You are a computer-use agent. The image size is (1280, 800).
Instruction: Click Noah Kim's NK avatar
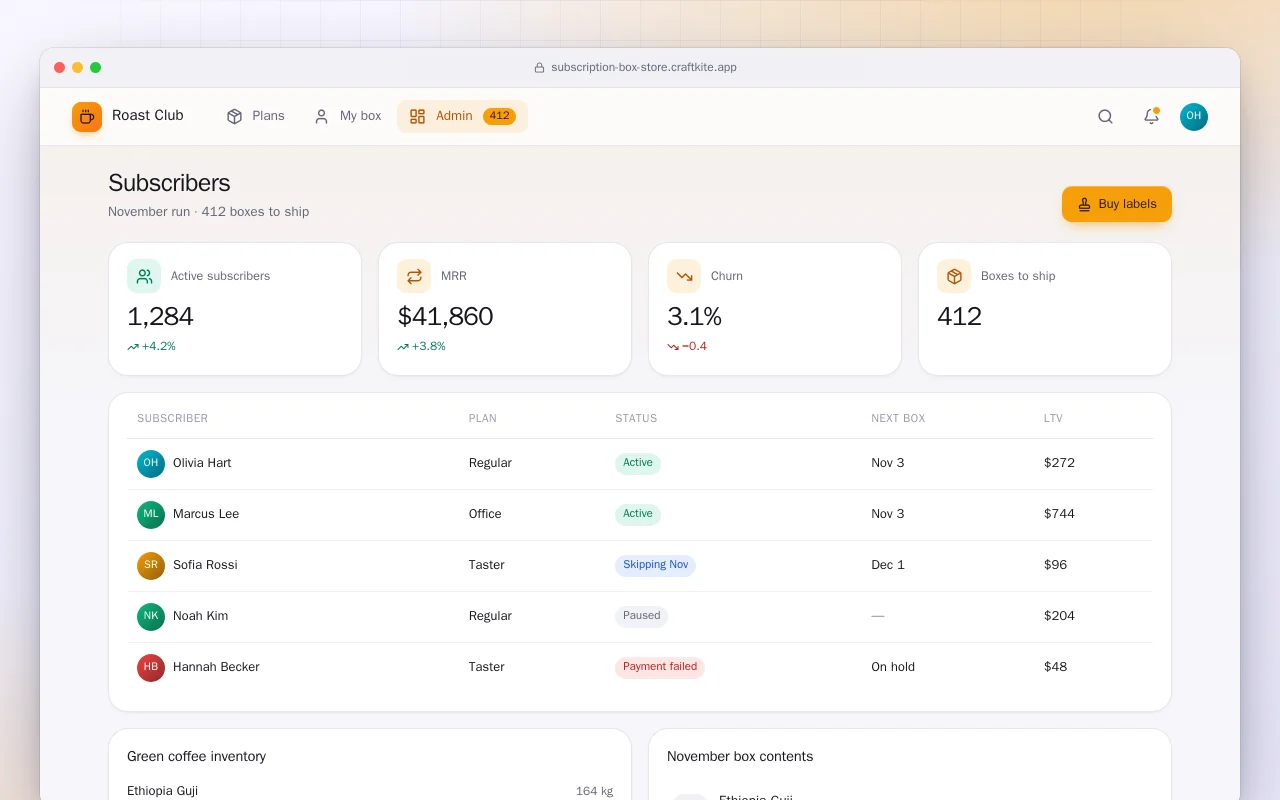(151, 617)
